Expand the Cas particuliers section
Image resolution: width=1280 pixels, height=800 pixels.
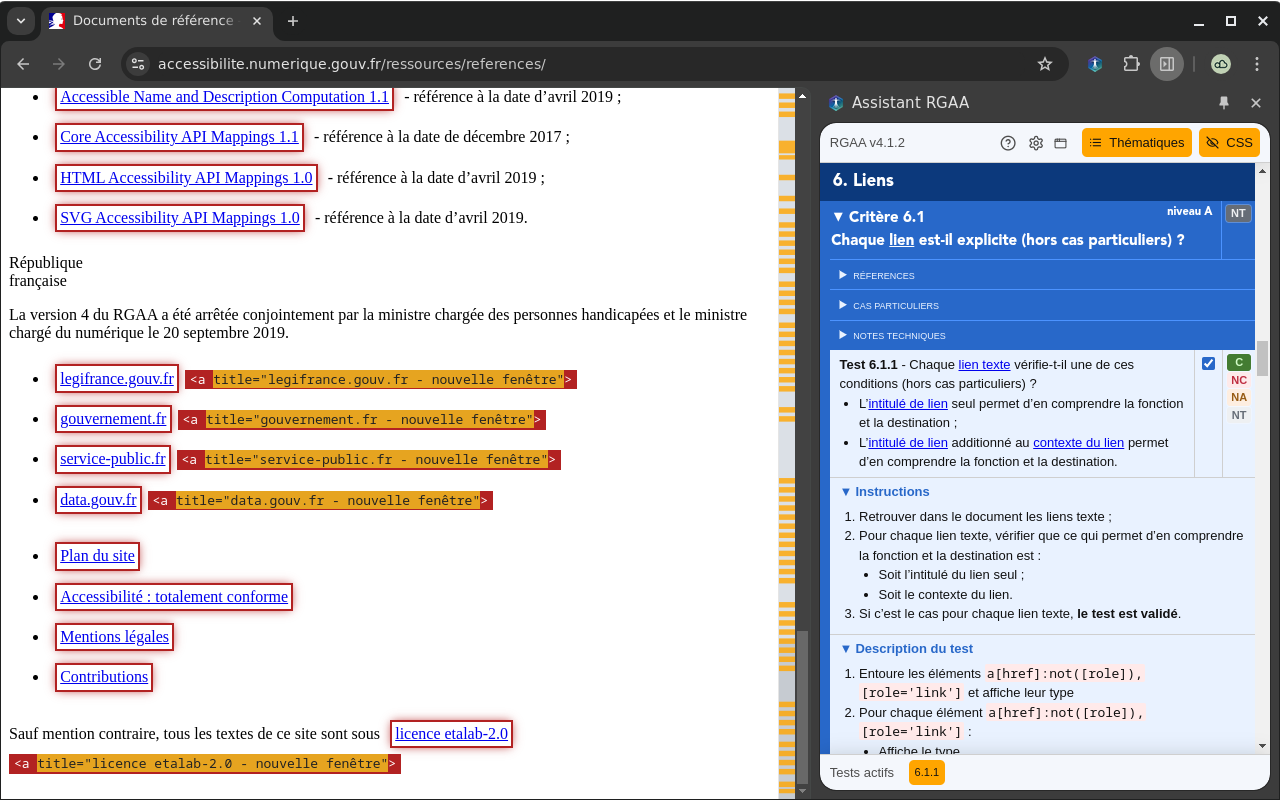(x=895, y=306)
